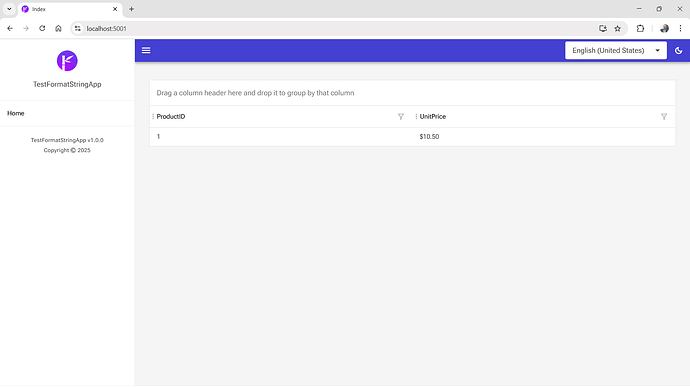Switch to dark mode with moon icon

coord(679,50)
